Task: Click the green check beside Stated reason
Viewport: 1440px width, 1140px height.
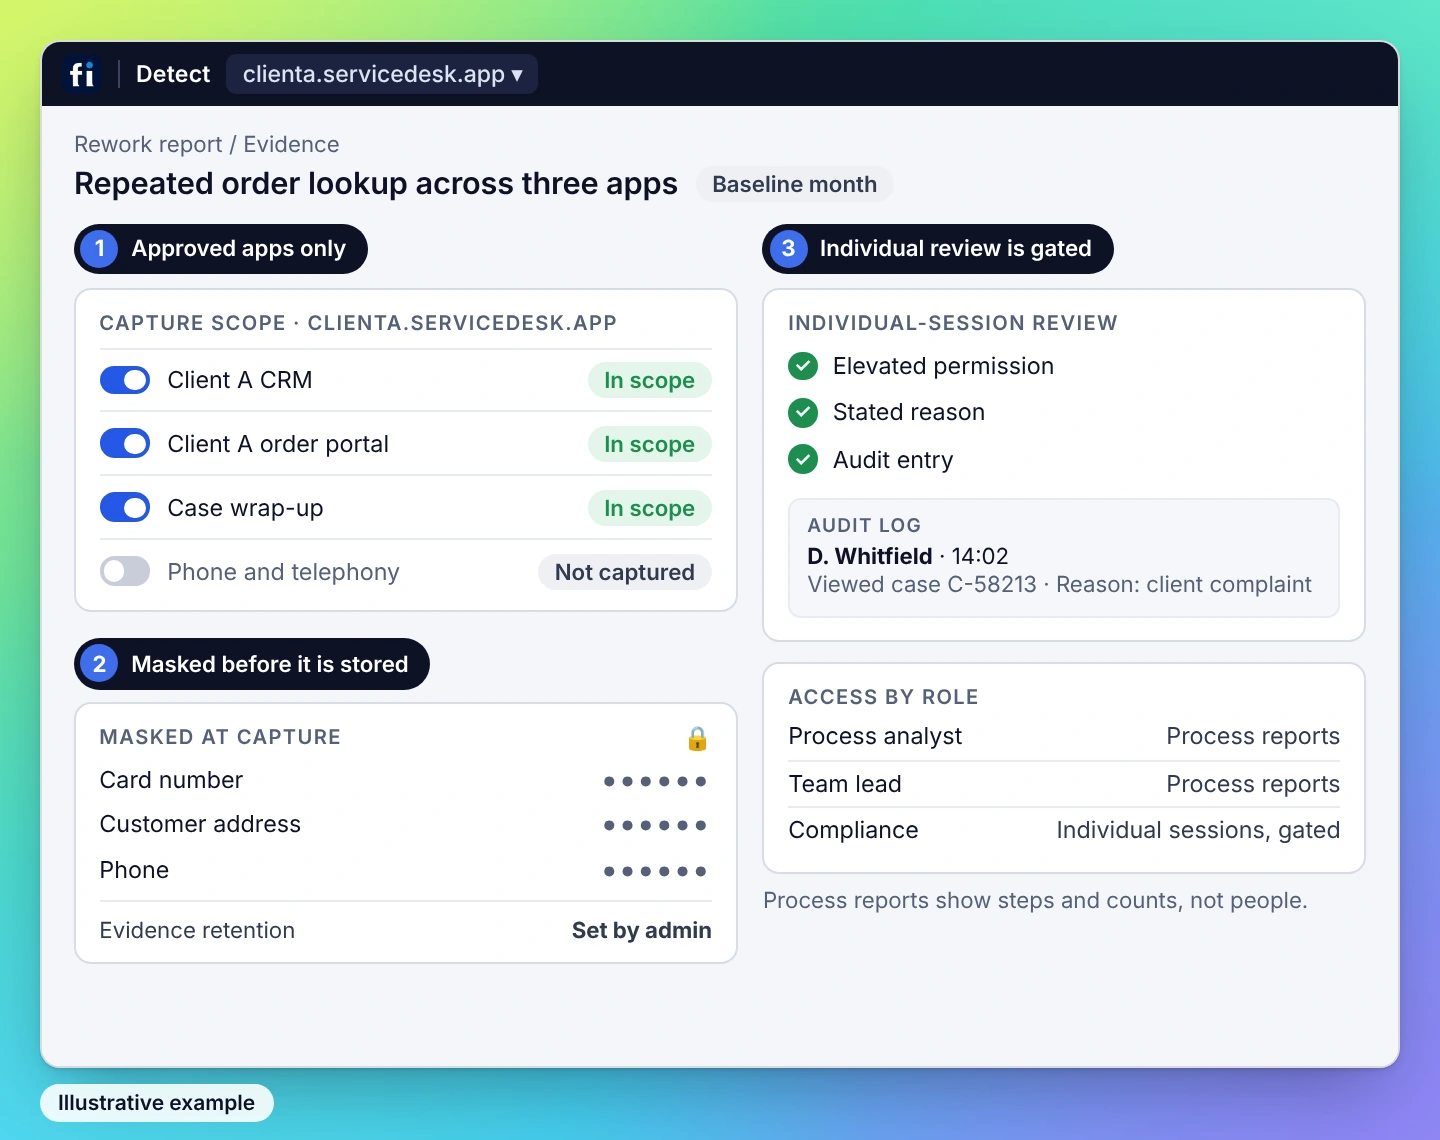Action: click(x=803, y=412)
